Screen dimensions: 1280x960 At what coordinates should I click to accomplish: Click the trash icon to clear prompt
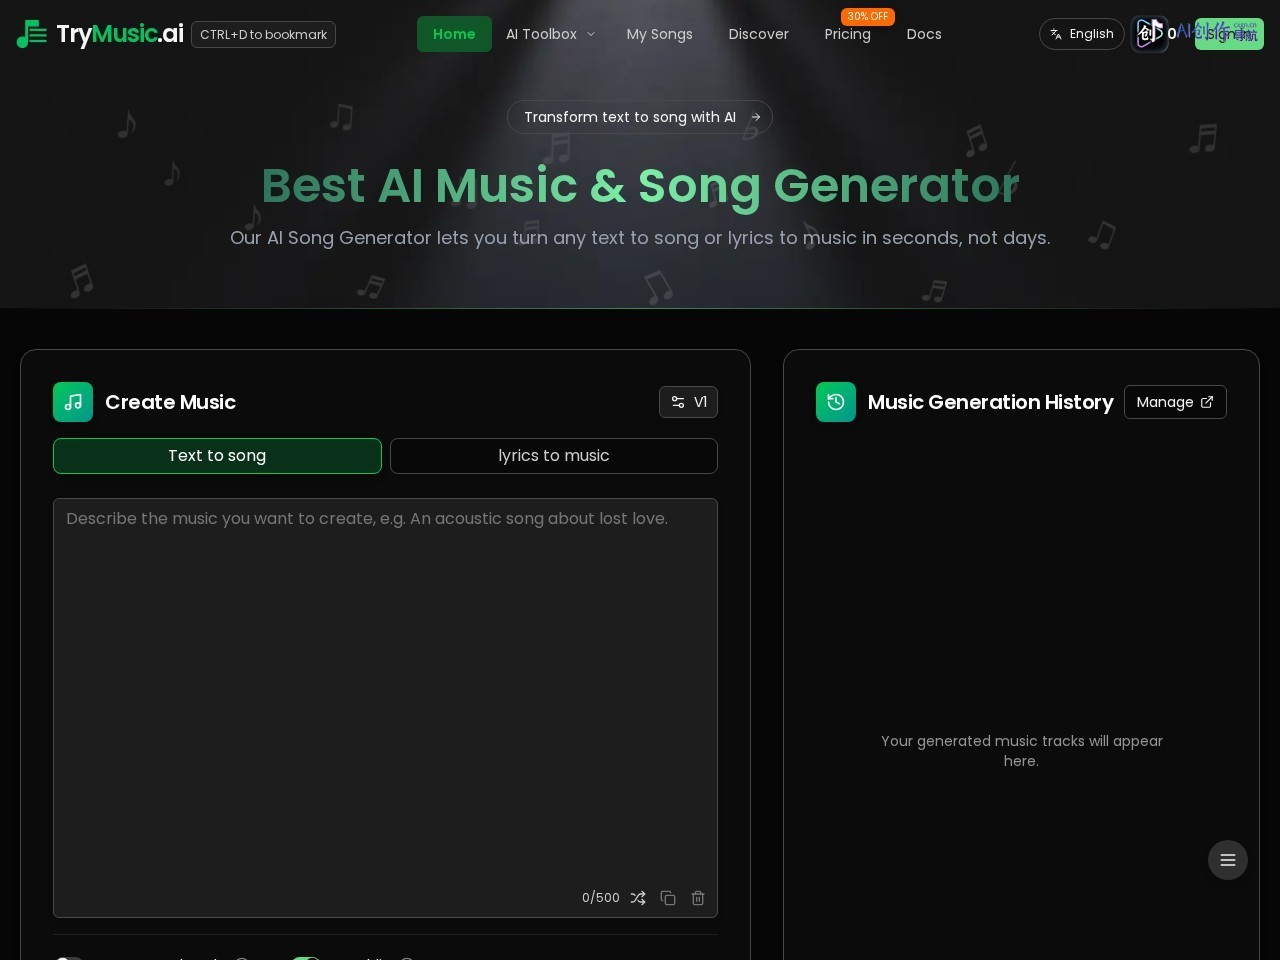point(698,898)
